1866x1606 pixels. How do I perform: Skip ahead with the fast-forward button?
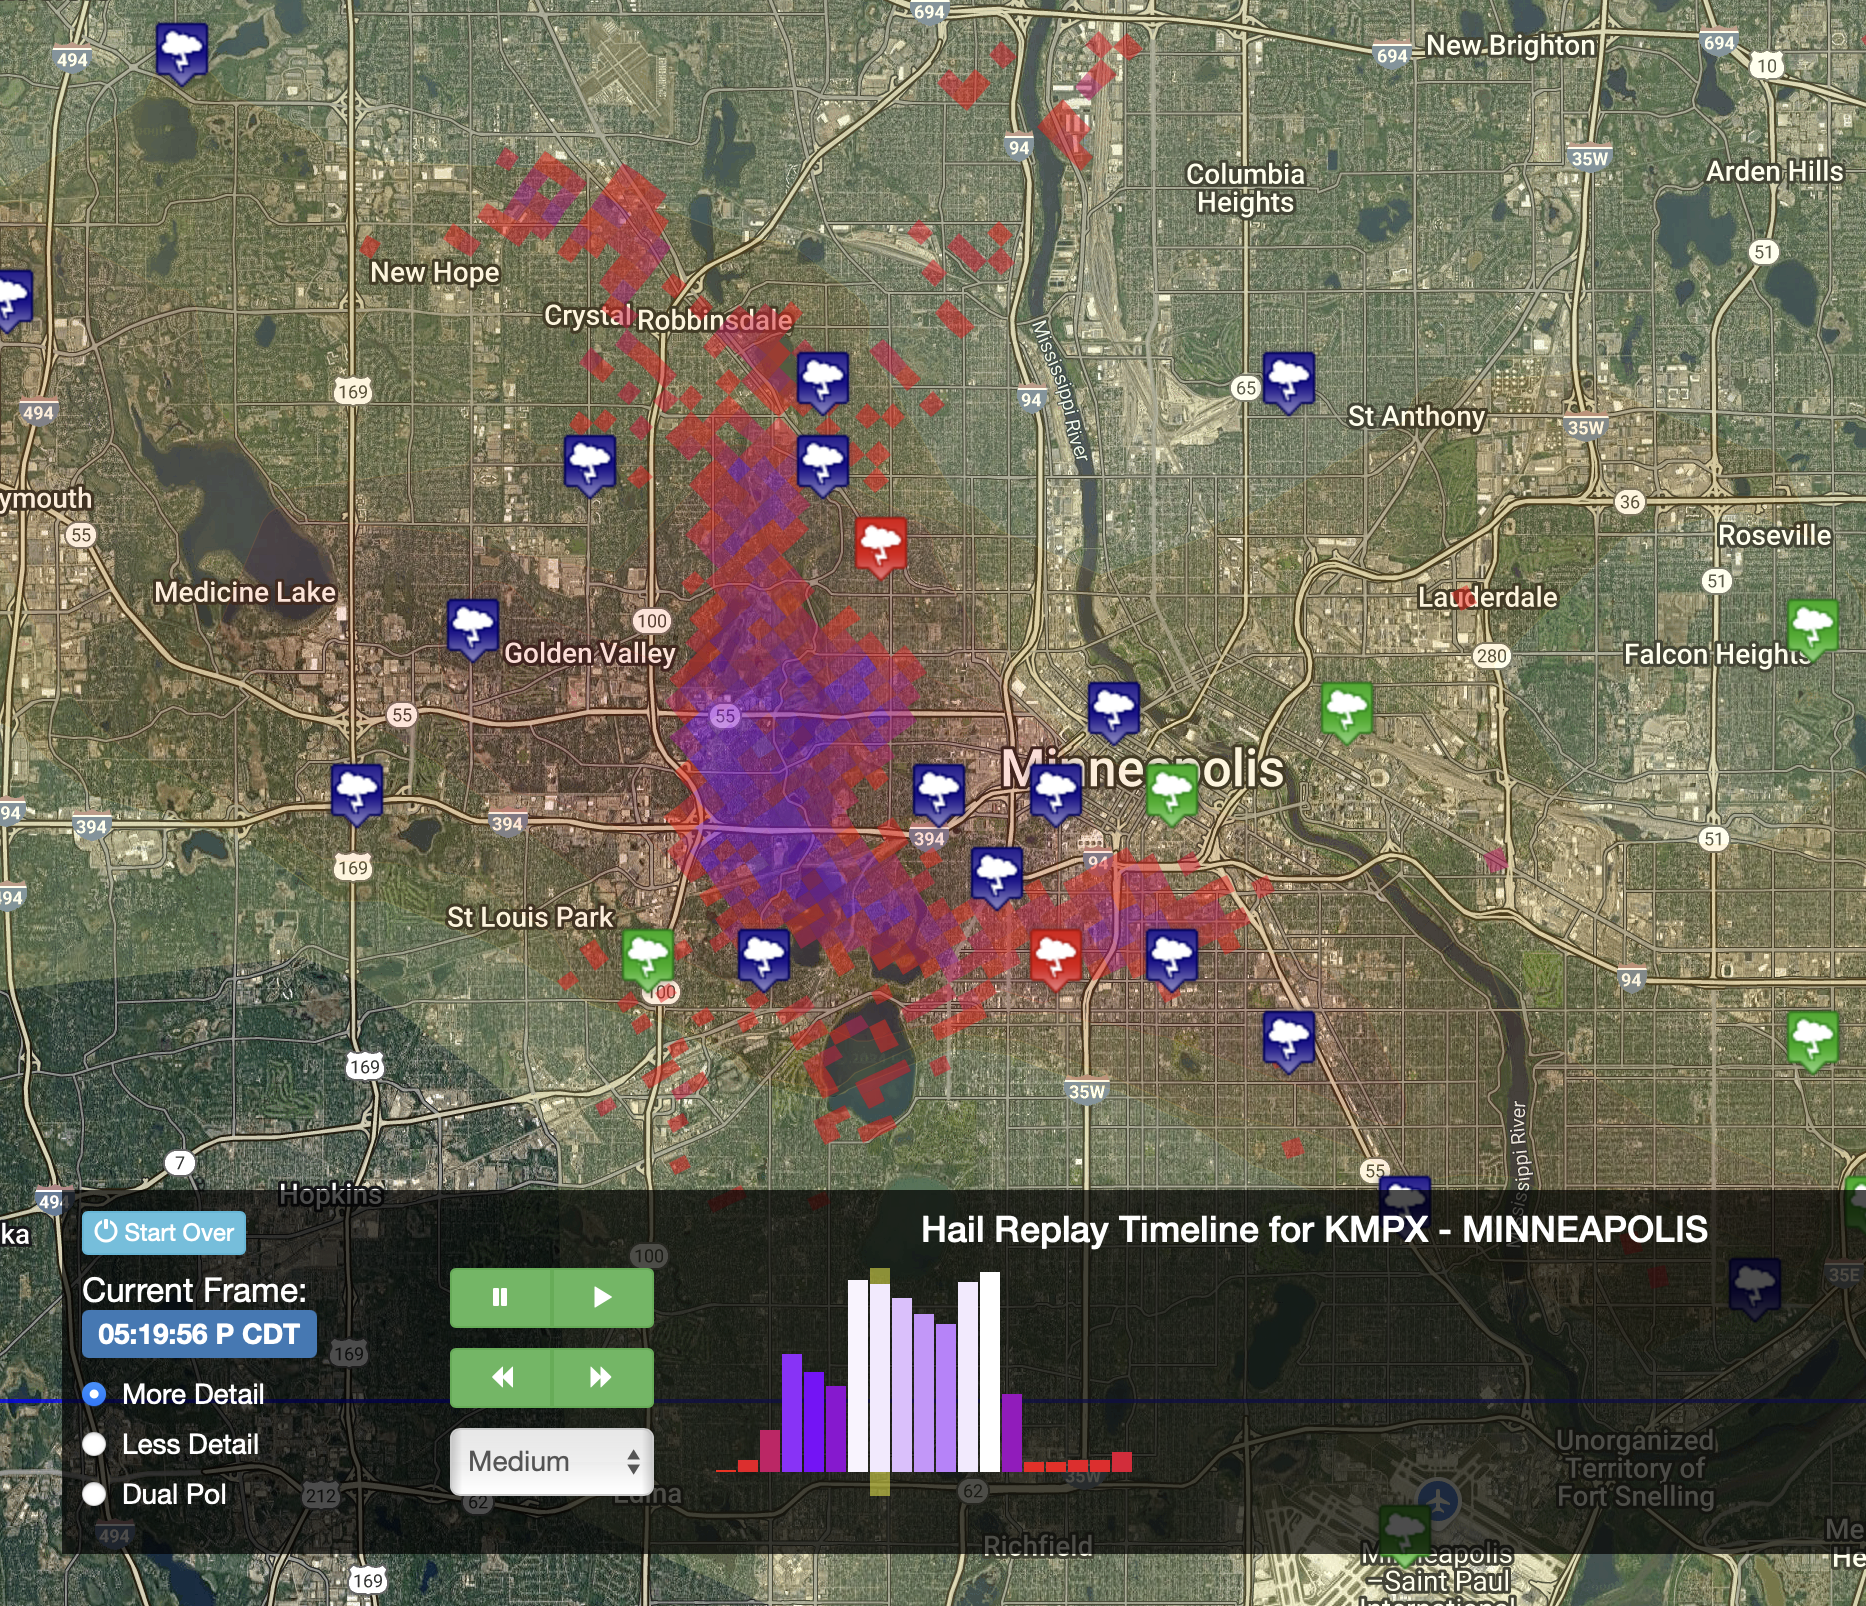pyautogui.click(x=602, y=1378)
